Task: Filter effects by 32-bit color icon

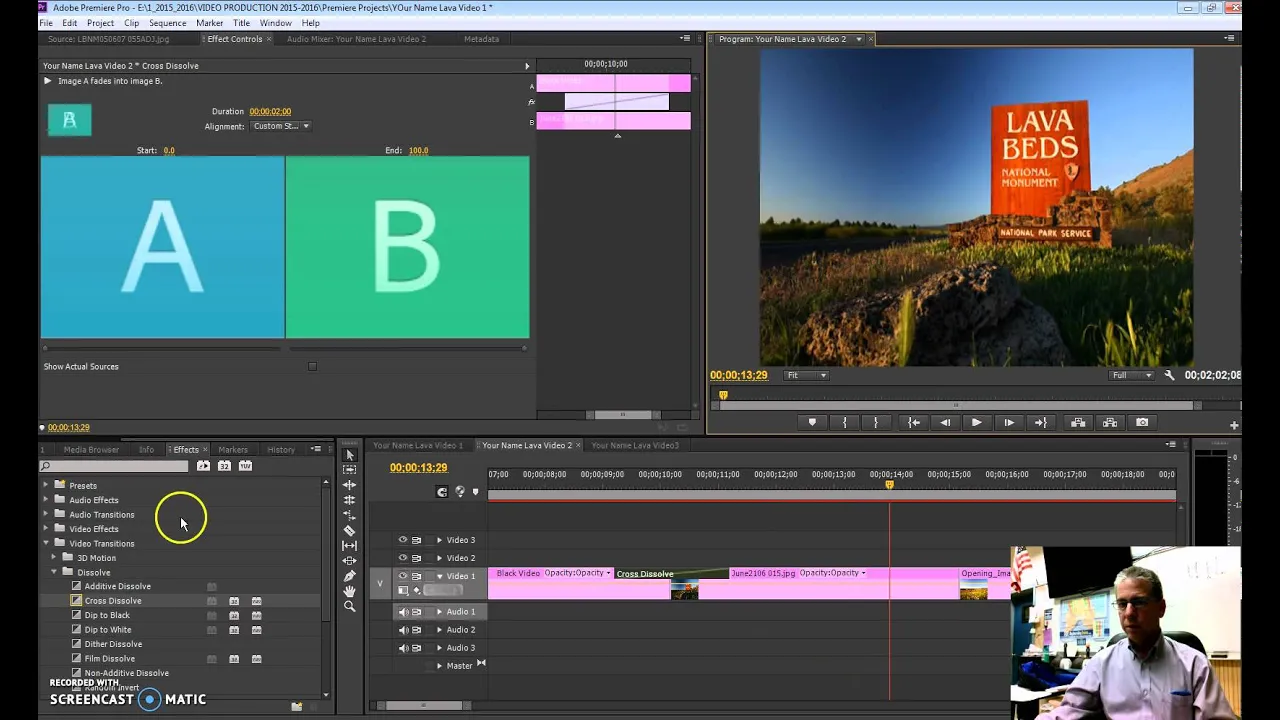Action: (x=224, y=466)
